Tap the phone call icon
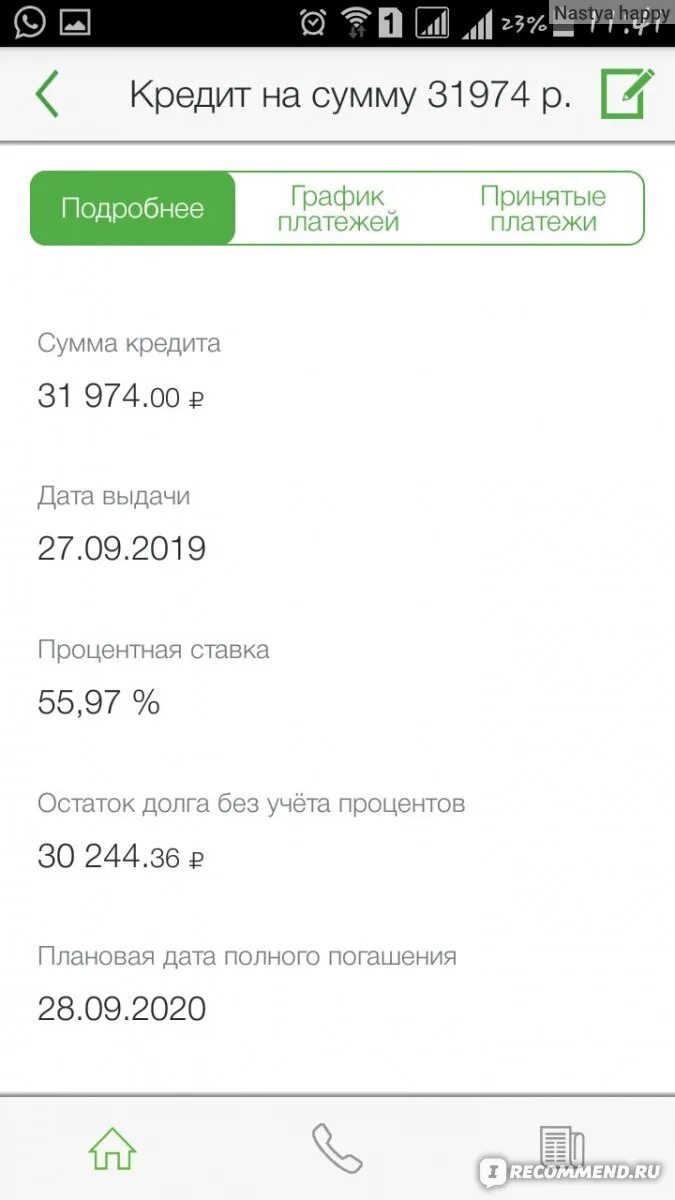675x1200 pixels. [337, 1148]
